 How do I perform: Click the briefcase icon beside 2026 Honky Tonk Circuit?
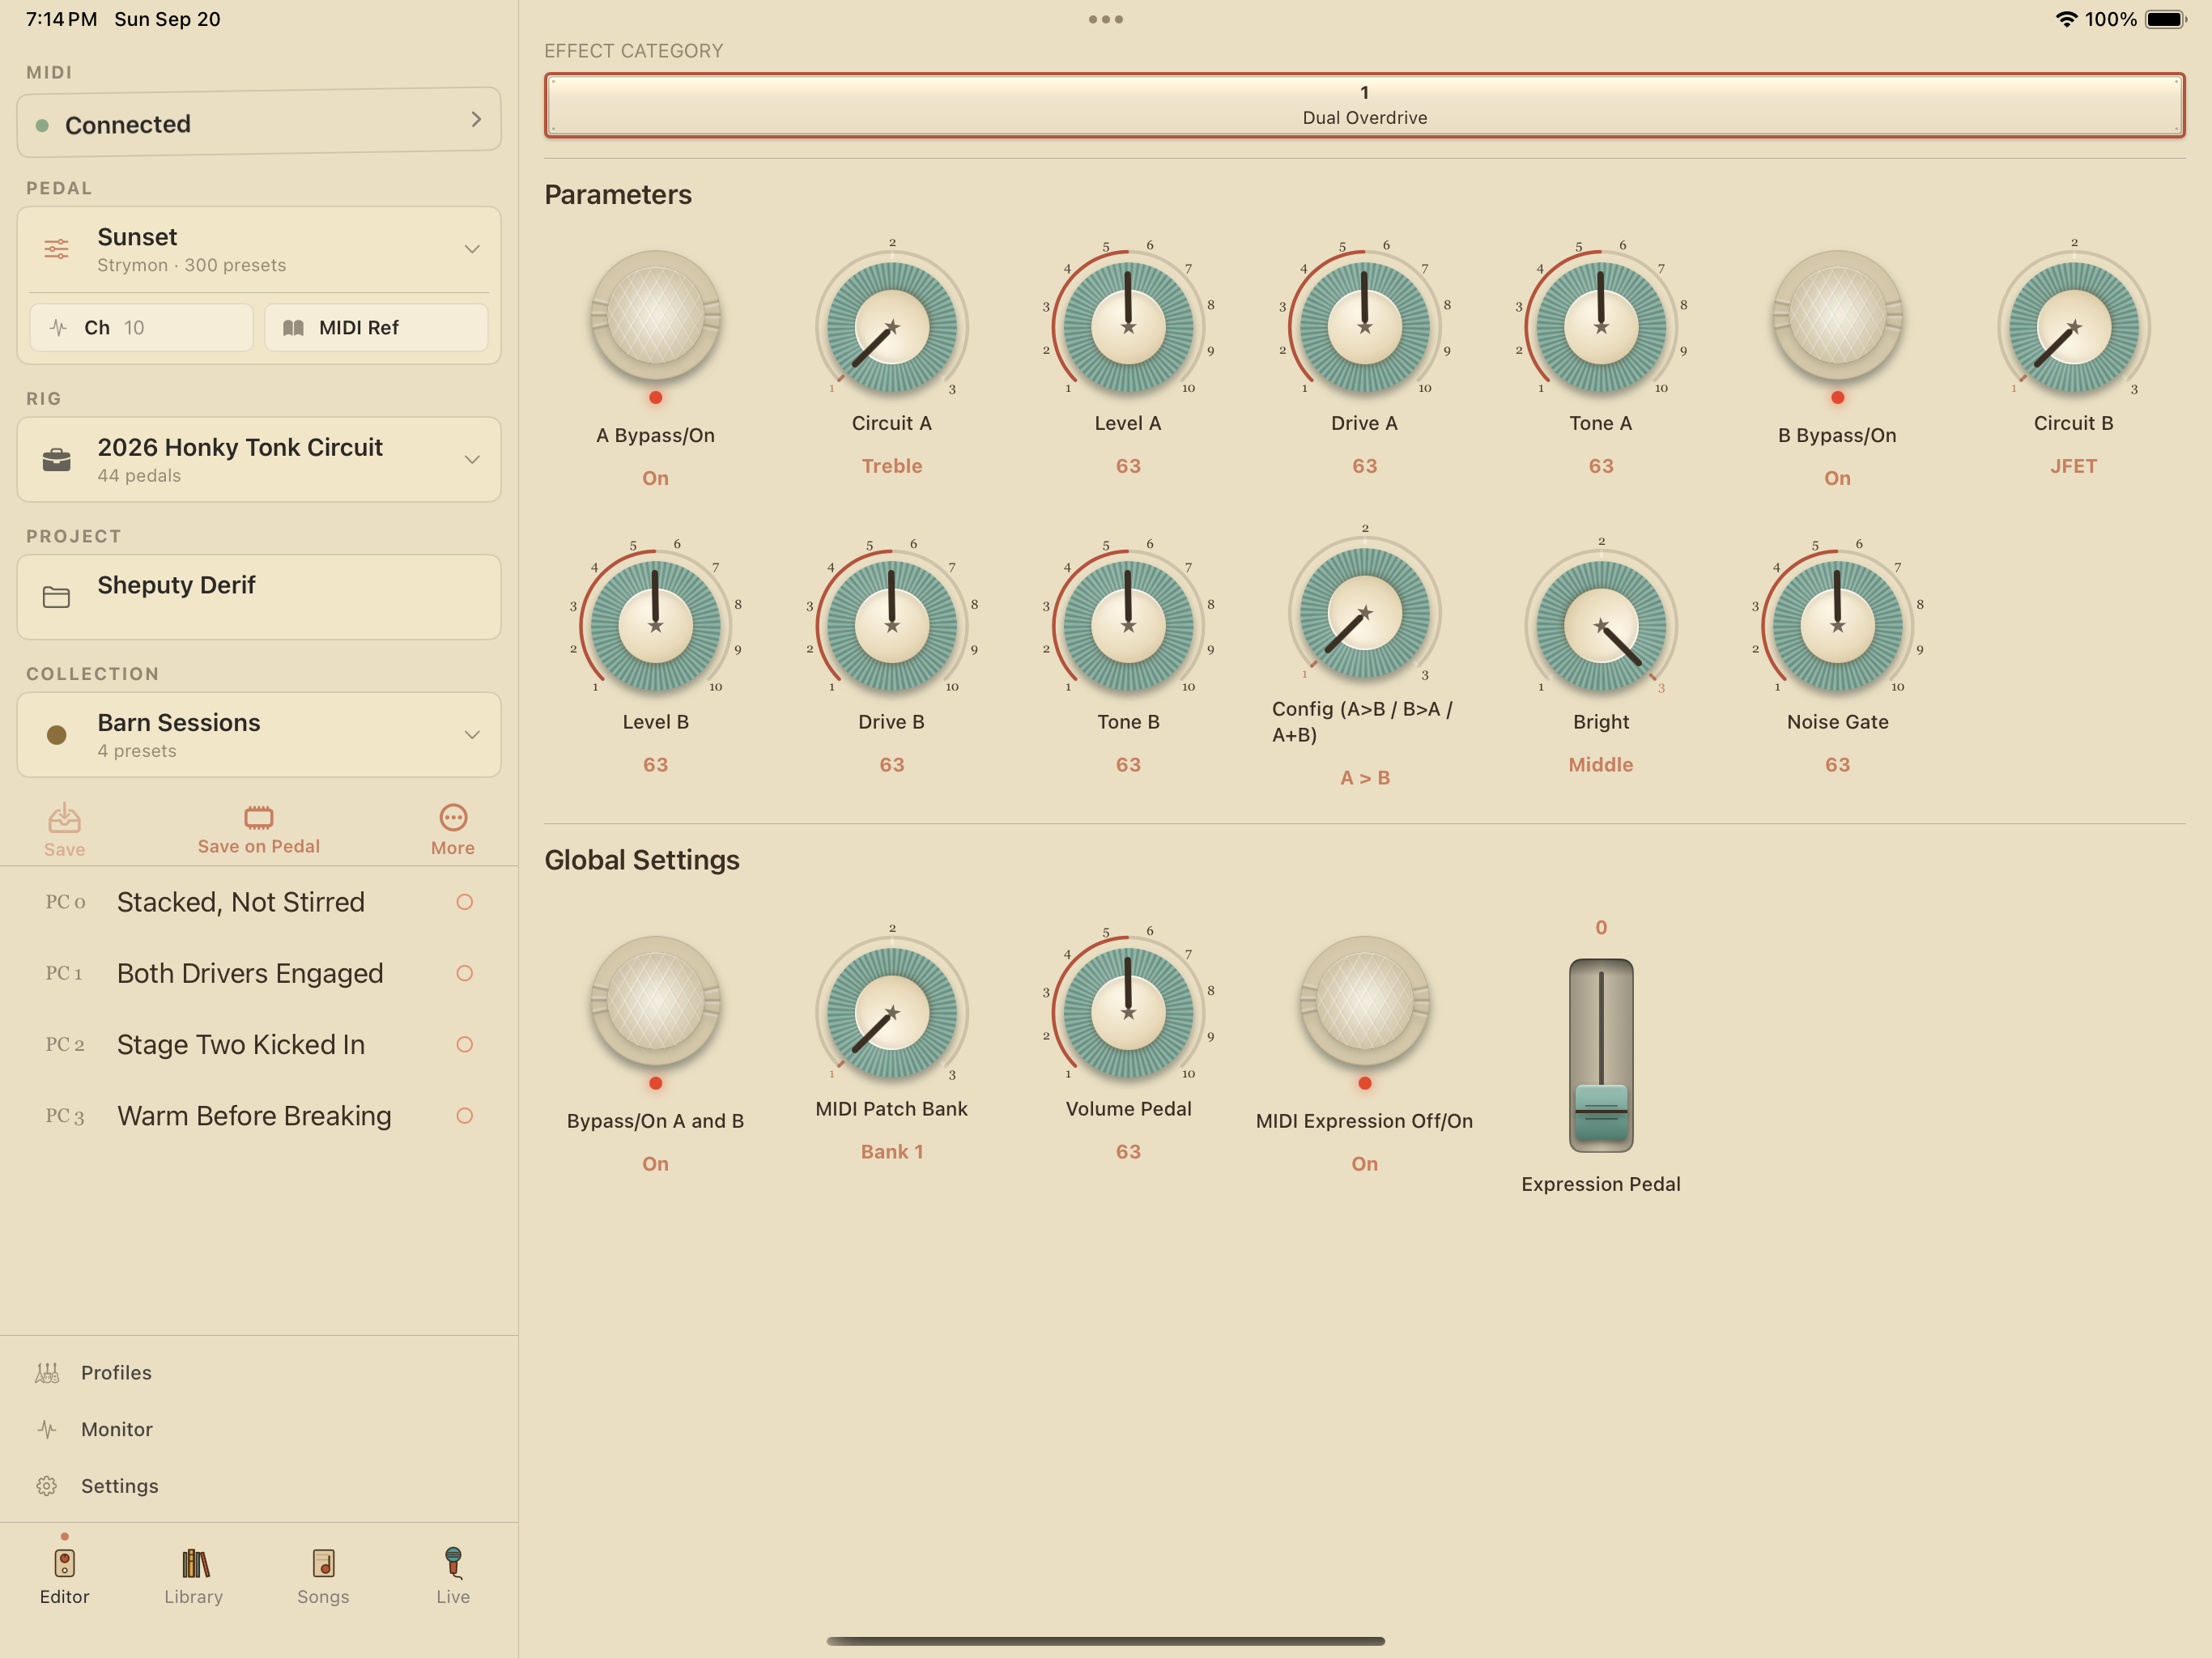[x=57, y=460]
